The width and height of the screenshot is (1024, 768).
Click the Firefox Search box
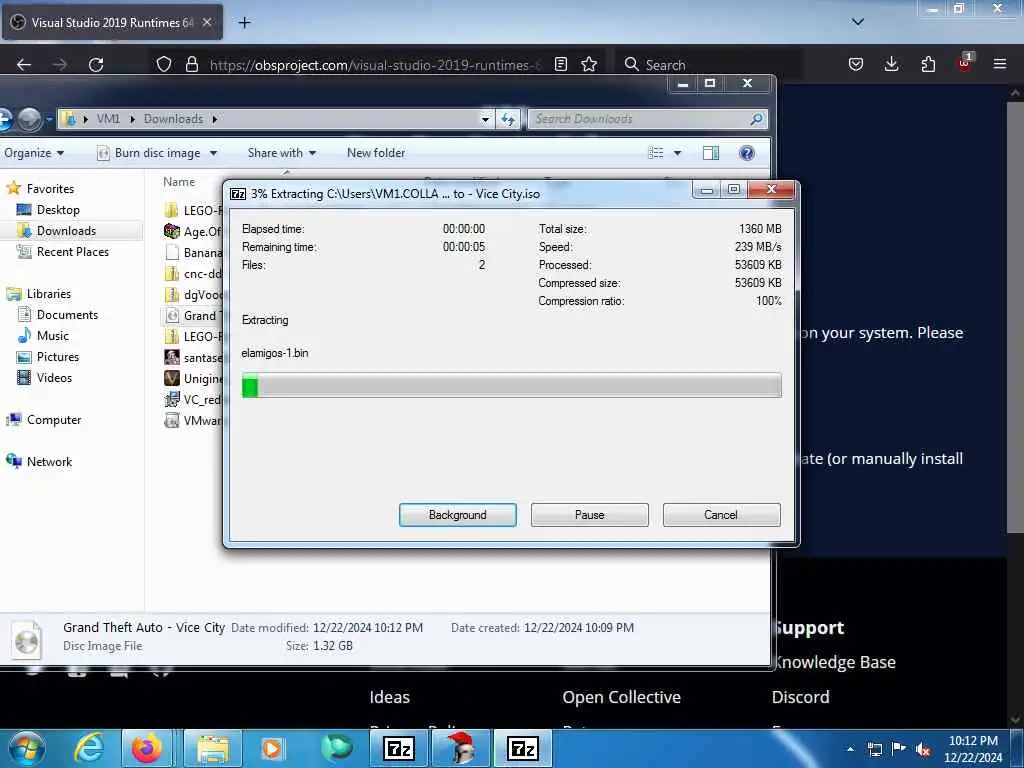709,65
